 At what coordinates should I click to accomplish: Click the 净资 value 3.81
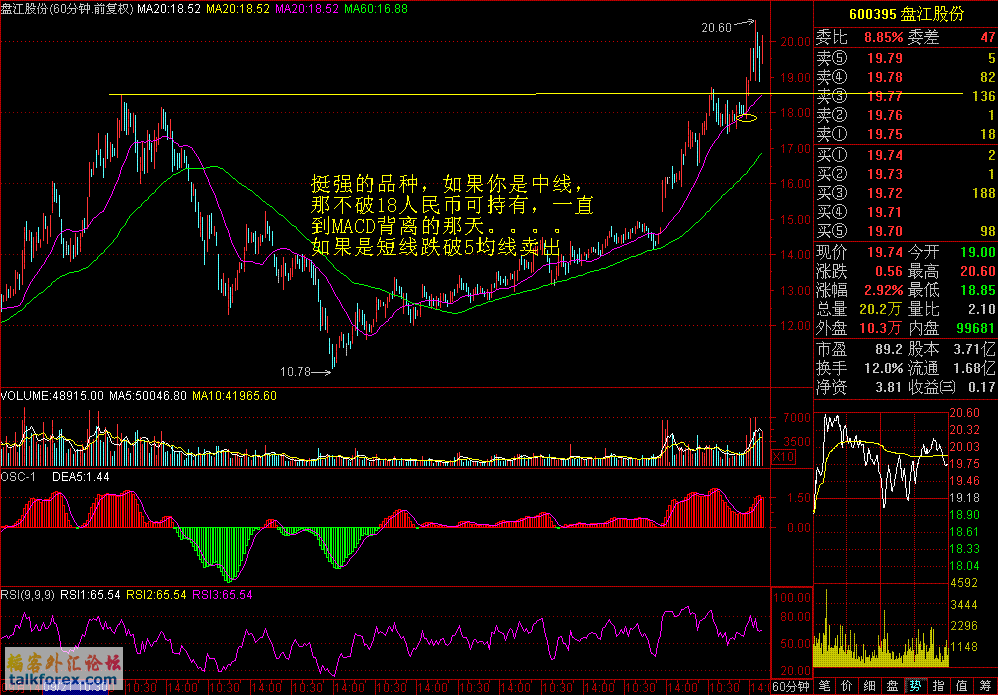click(x=888, y=386)
